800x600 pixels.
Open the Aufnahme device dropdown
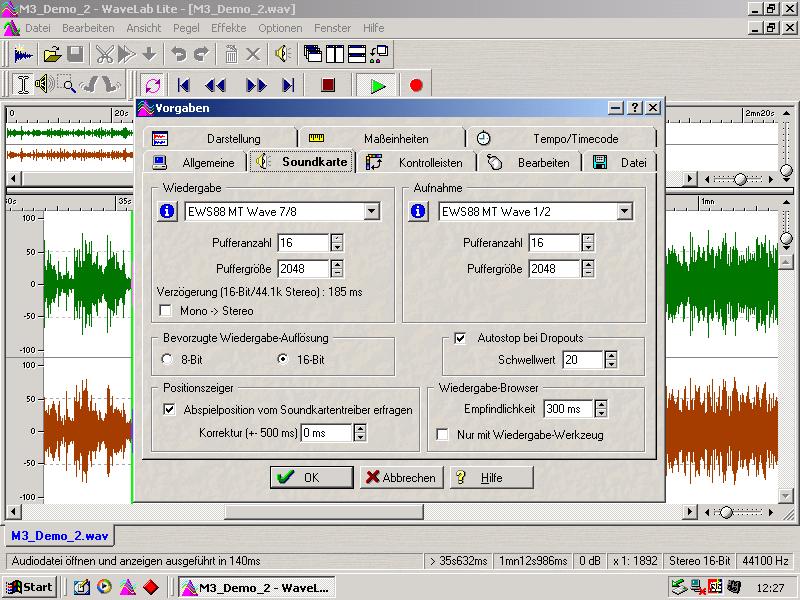point(624,211)
